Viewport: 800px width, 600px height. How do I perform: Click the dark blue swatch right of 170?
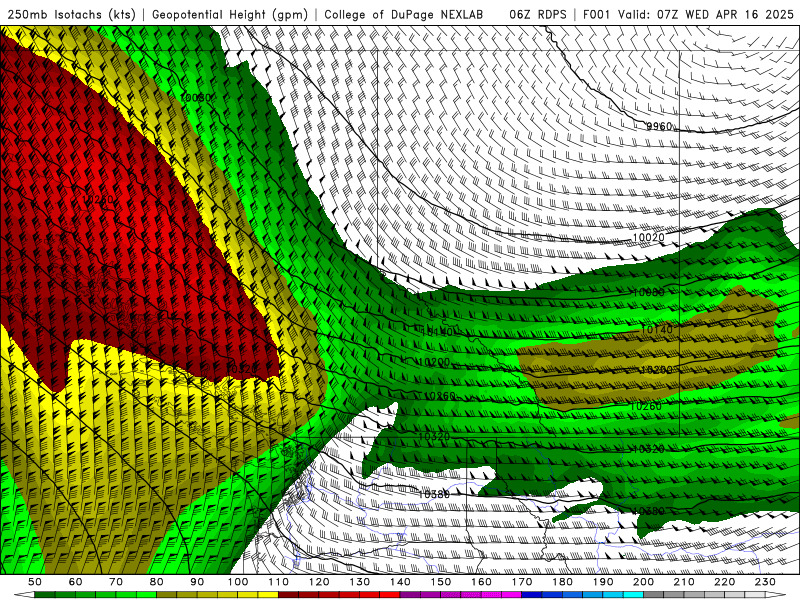[x=532, y=595]
